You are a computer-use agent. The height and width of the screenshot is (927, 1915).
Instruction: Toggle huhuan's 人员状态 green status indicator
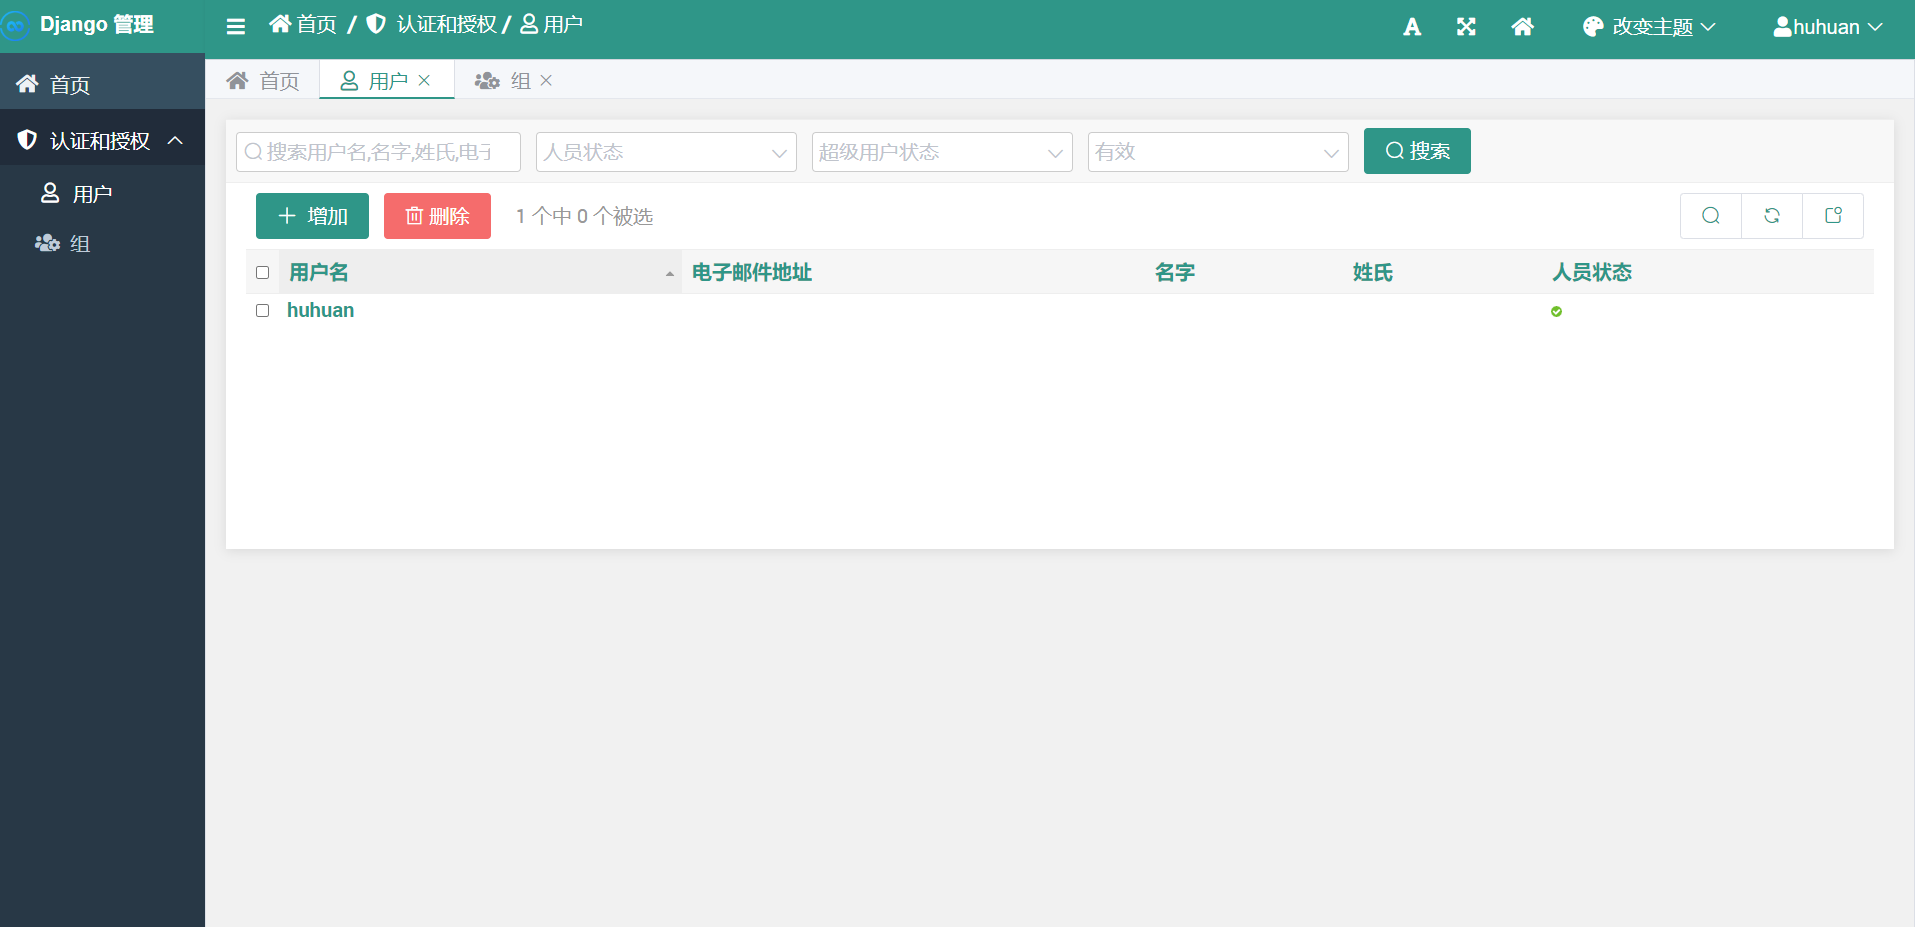coord(1557,311)
